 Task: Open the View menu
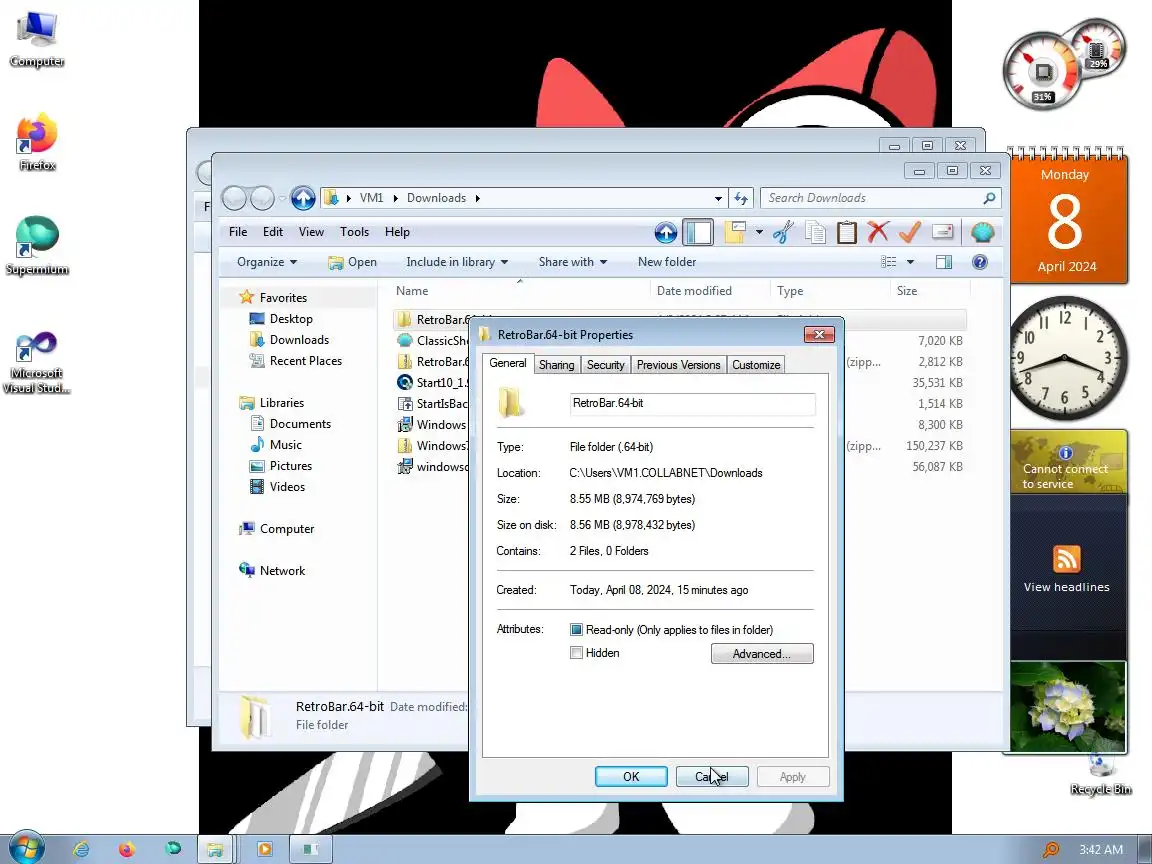[311, 232]
